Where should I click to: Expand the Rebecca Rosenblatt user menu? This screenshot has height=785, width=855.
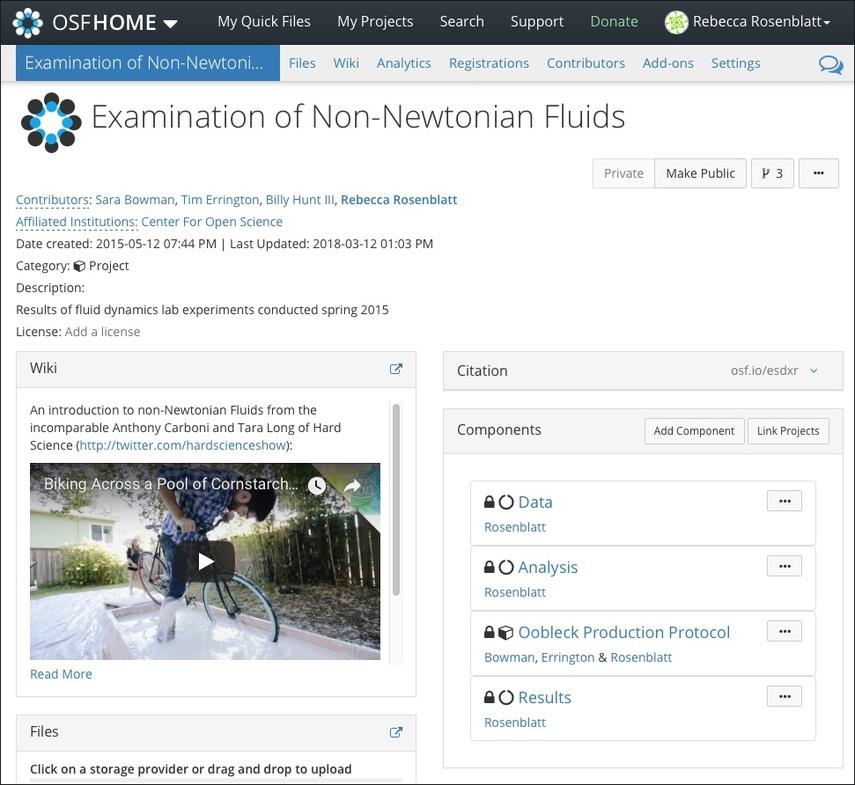click(x=761, y=21)
